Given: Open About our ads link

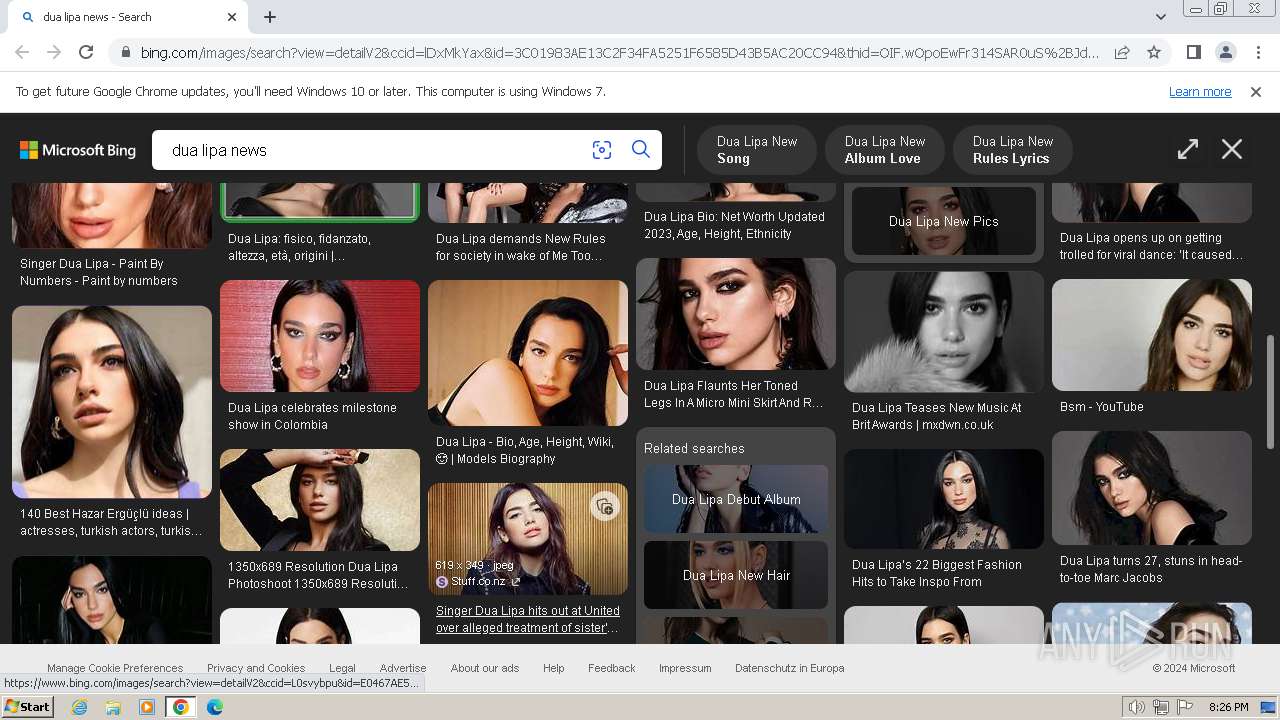Looking at the screenshot, I should tap(485, 668).
